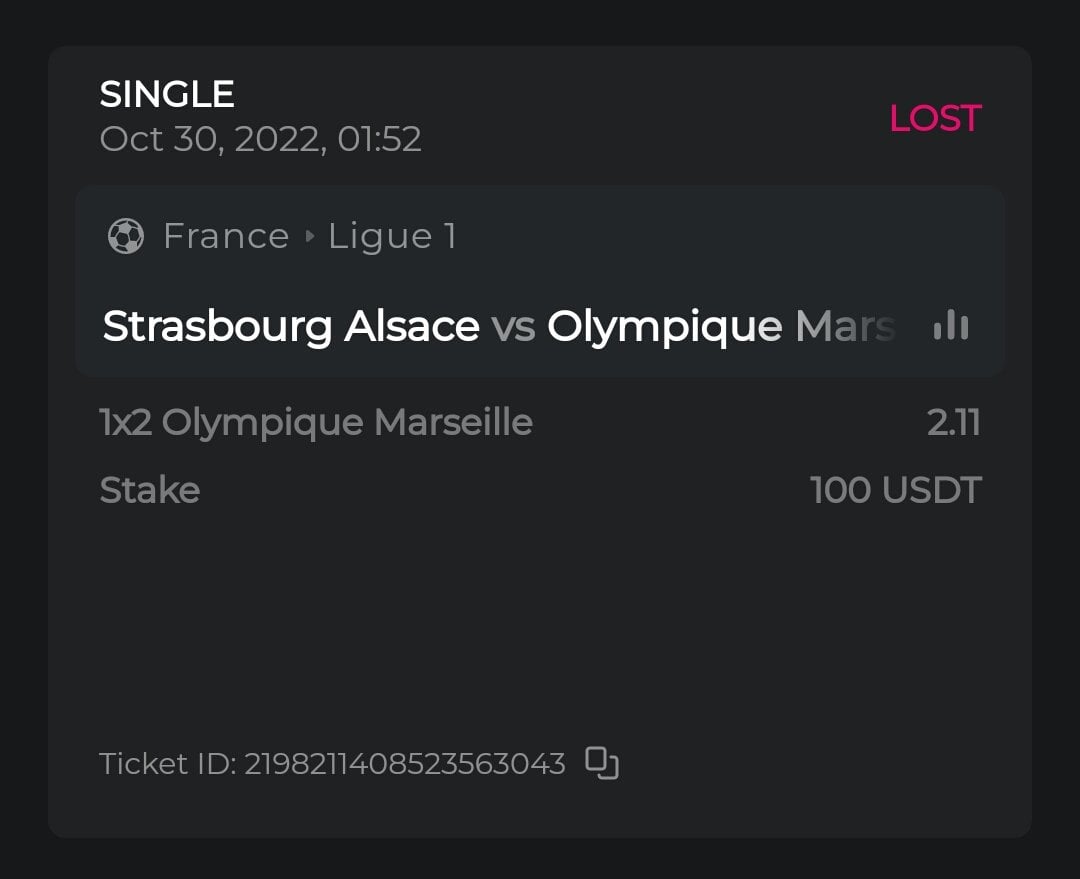The height and width of the screenshot is (879, 1080).
Task: Click the soccer ball sport icon
Action: tap(126, 236)
